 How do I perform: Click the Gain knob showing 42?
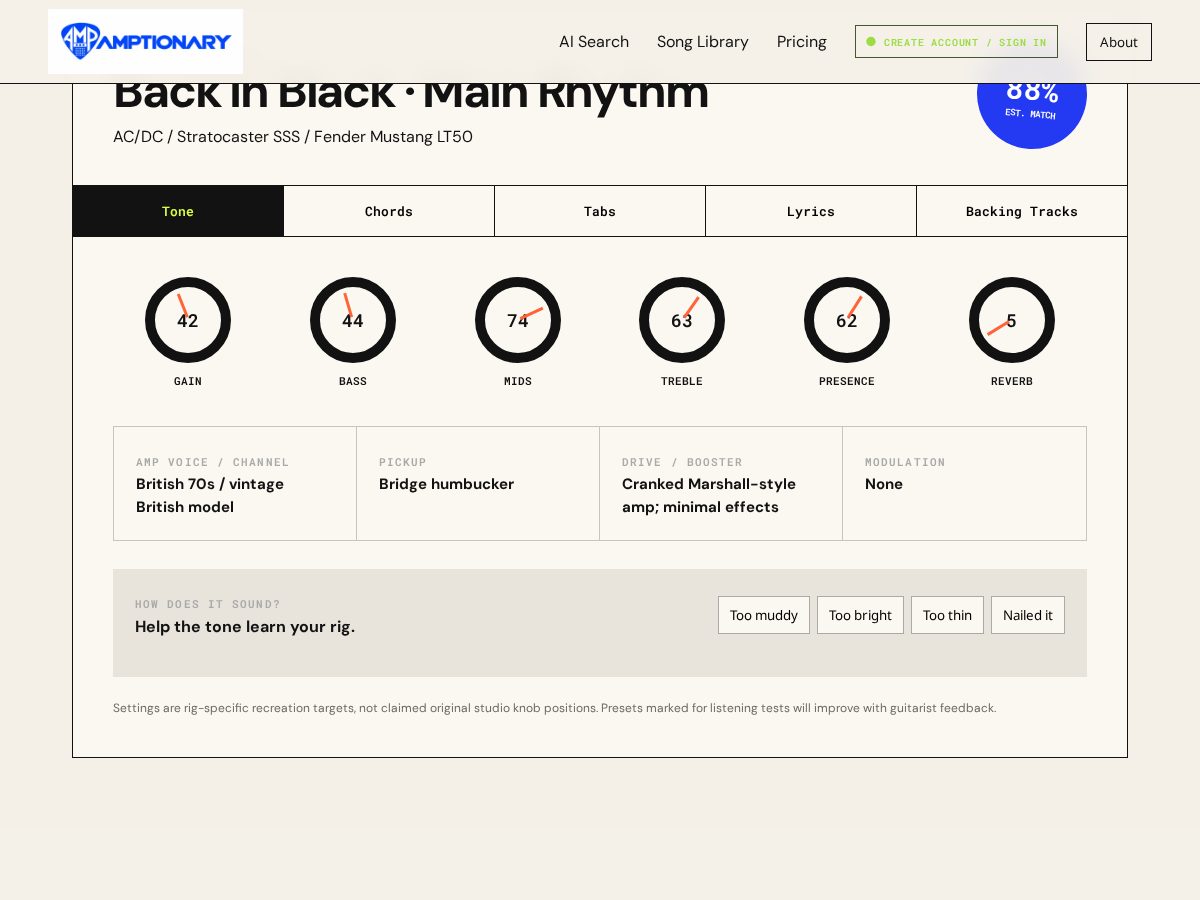pos(188,320)
